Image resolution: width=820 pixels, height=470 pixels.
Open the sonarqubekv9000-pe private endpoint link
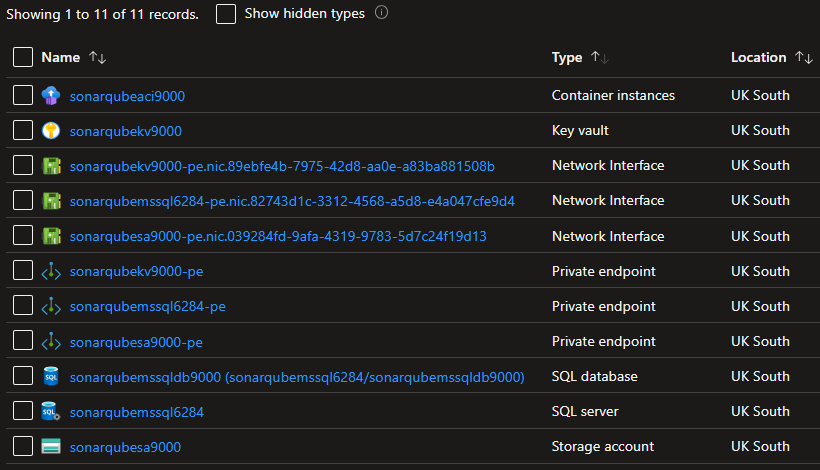point(136,271)
